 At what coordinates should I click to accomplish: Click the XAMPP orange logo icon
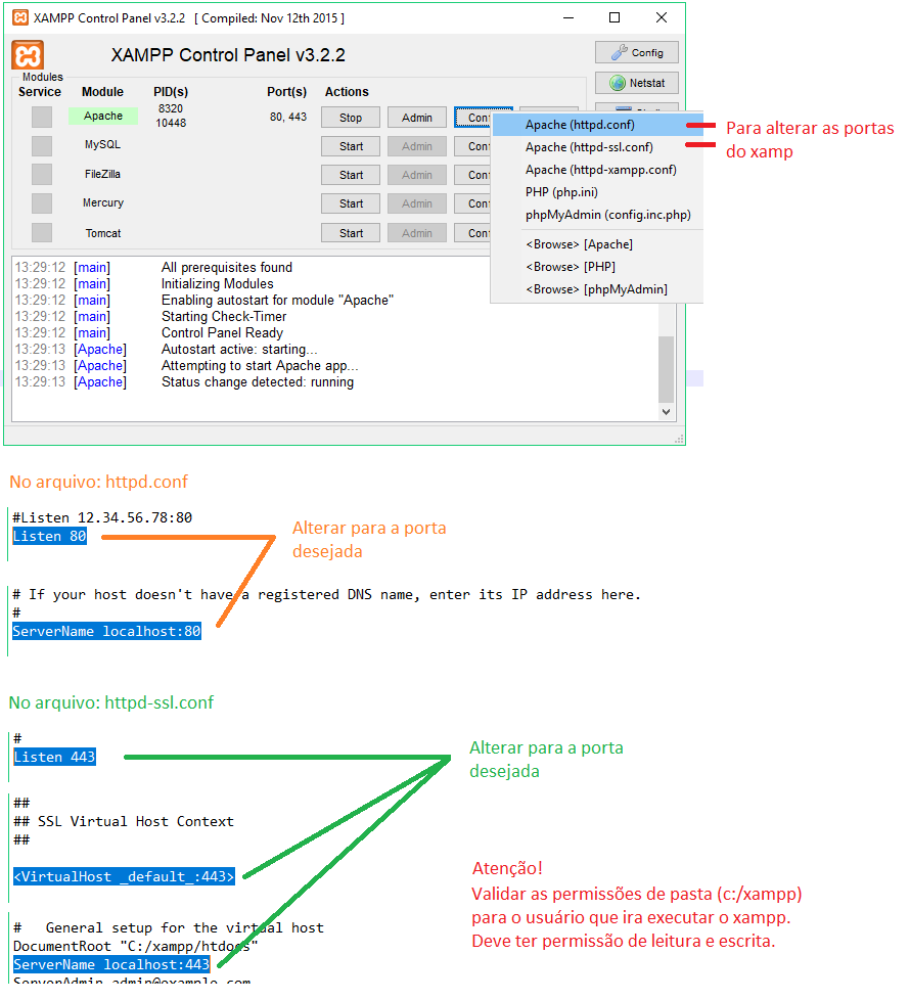click(27, 55)
